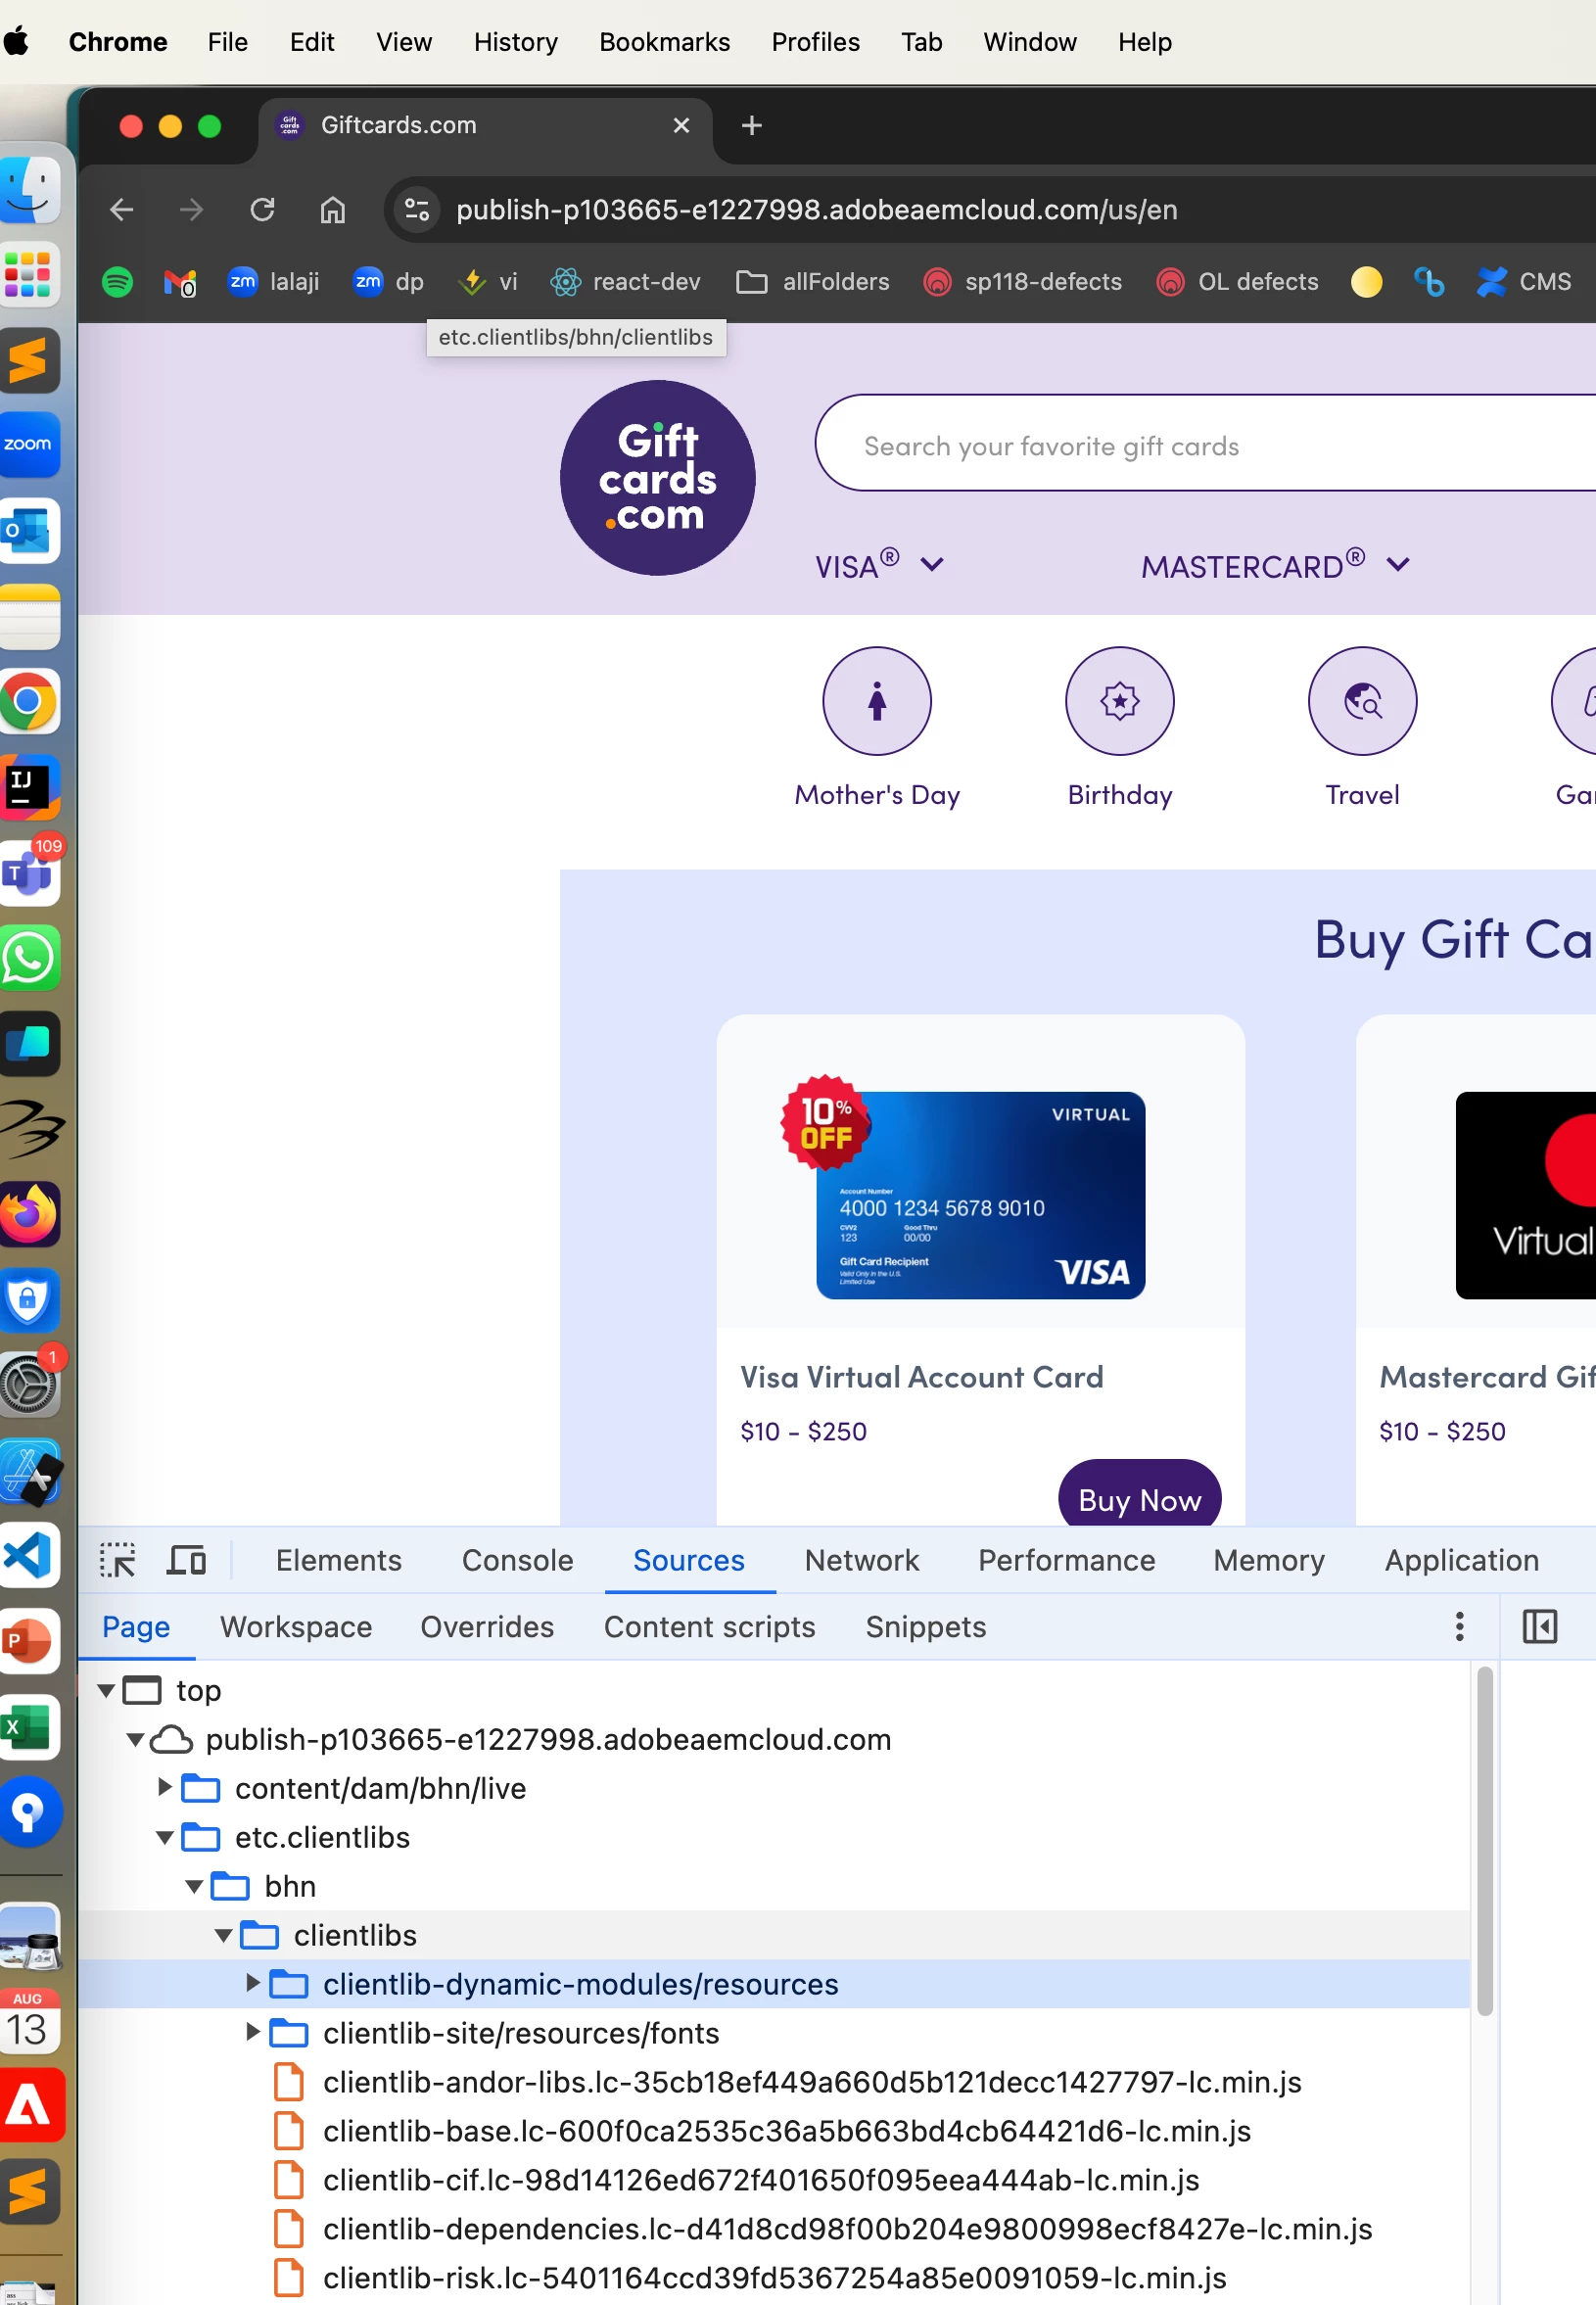Open a new browser tab

752,126
